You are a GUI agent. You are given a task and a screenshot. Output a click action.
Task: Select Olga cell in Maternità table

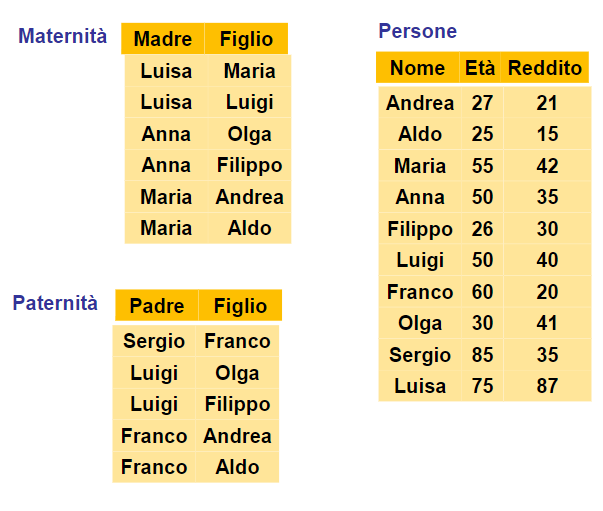(249, 134)
